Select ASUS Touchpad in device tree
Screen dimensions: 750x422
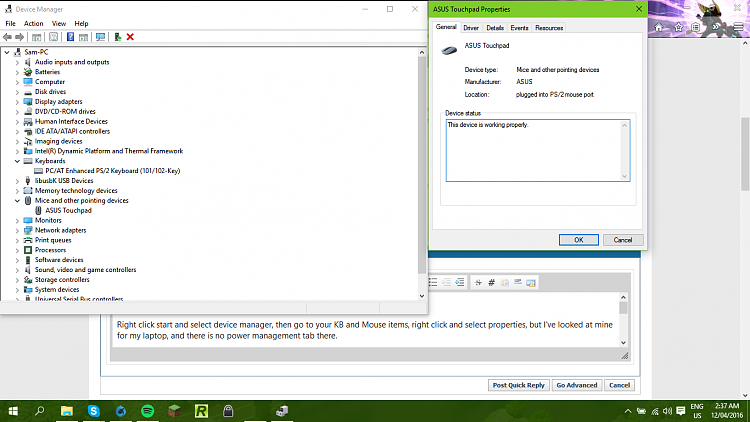(x=68, y=211)
